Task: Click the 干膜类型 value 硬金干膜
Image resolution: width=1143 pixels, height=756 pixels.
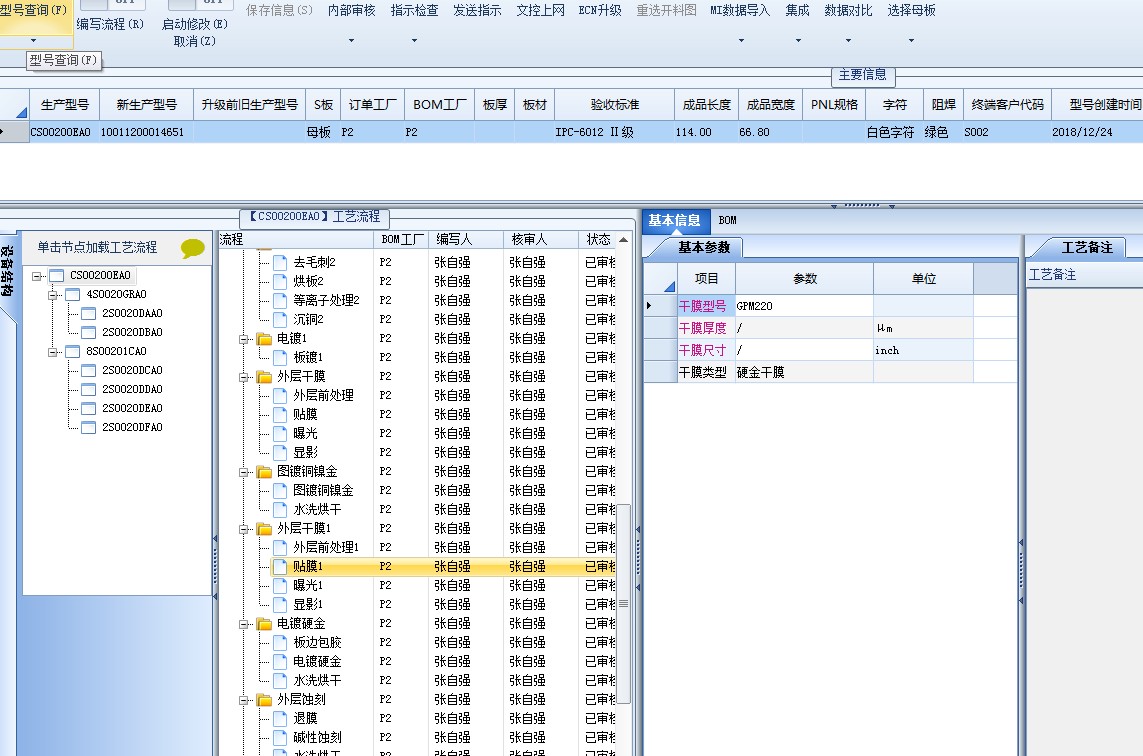Action: pos(804,373)
